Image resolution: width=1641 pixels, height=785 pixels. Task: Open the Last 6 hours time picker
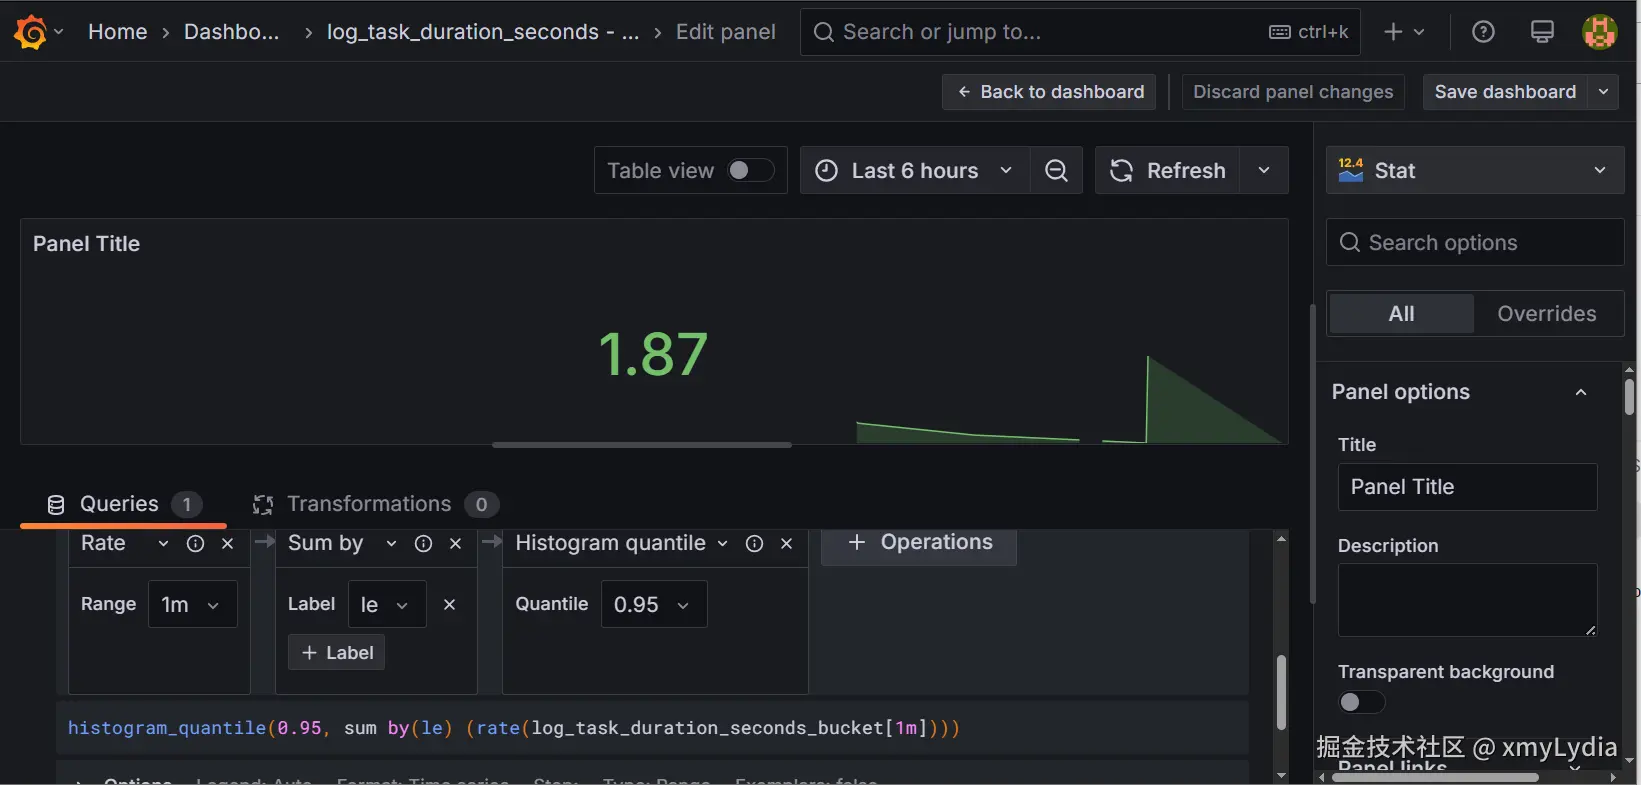915,171
